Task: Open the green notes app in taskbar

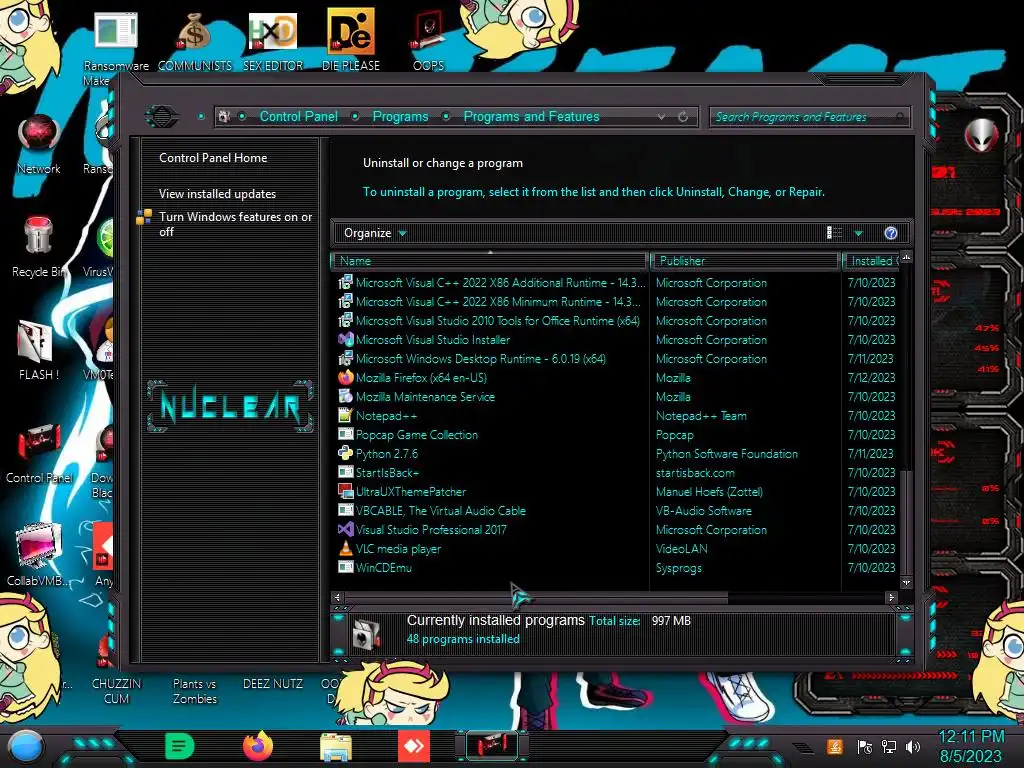Action: pos(180,746)
